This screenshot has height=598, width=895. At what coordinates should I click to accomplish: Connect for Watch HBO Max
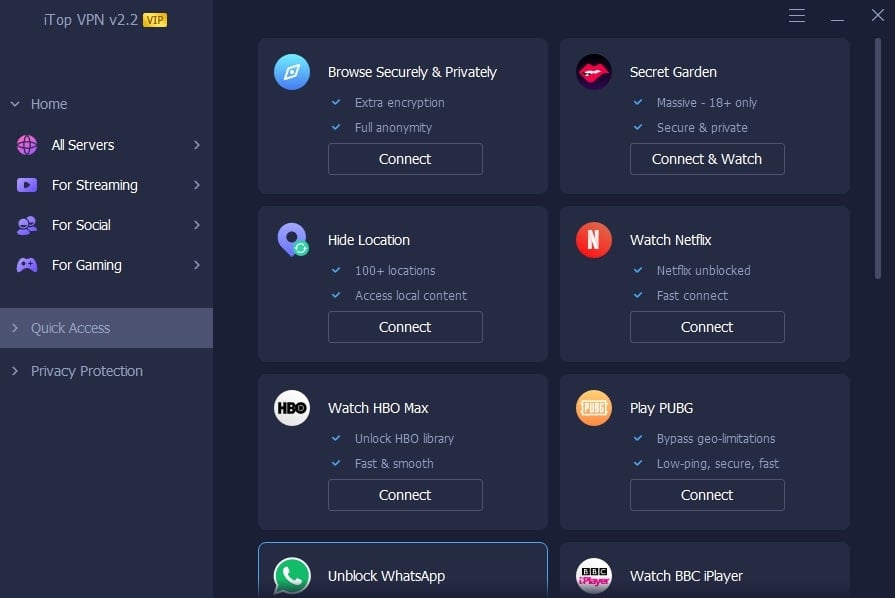pos(405,495)
